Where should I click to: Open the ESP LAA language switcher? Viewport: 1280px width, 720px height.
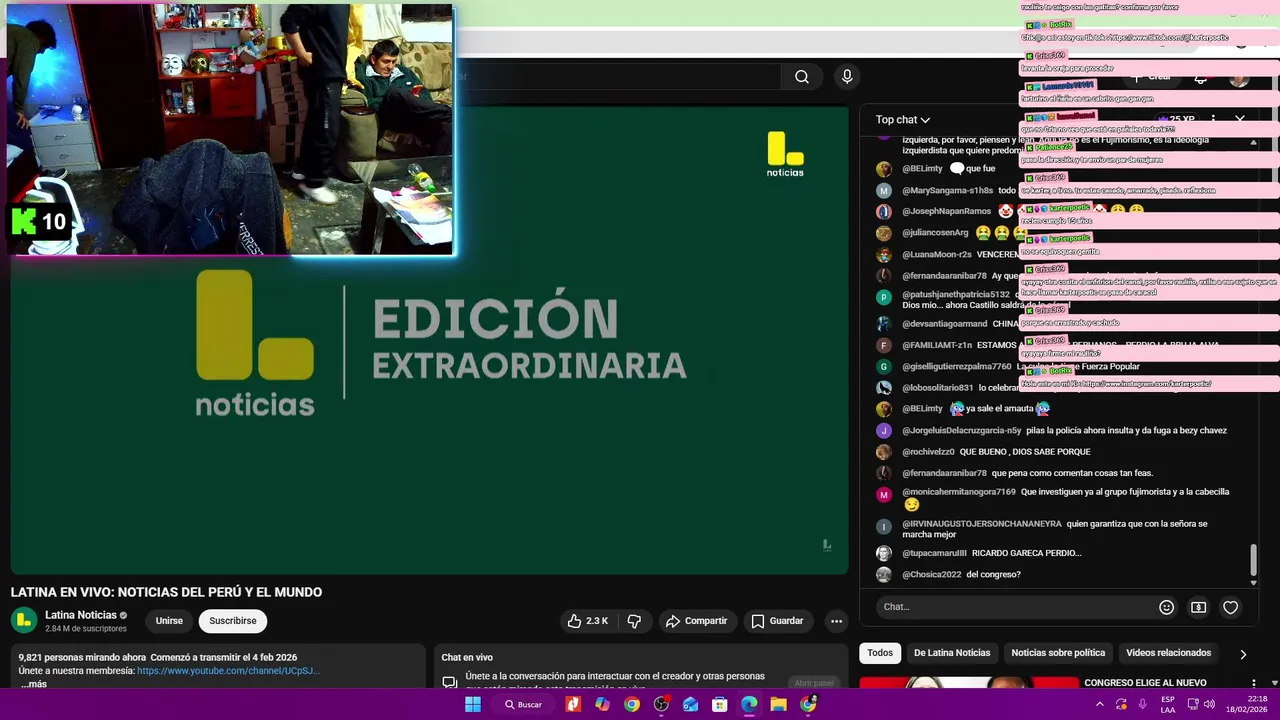(x=1168, y=704)
